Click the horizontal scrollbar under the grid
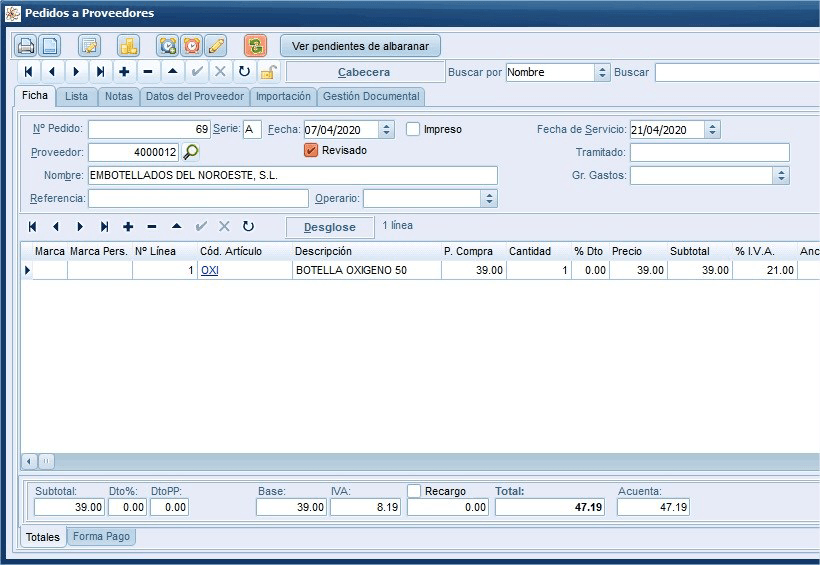Image resolution: width=820 pixels, height=565 pixels. [x=420, y=461]
